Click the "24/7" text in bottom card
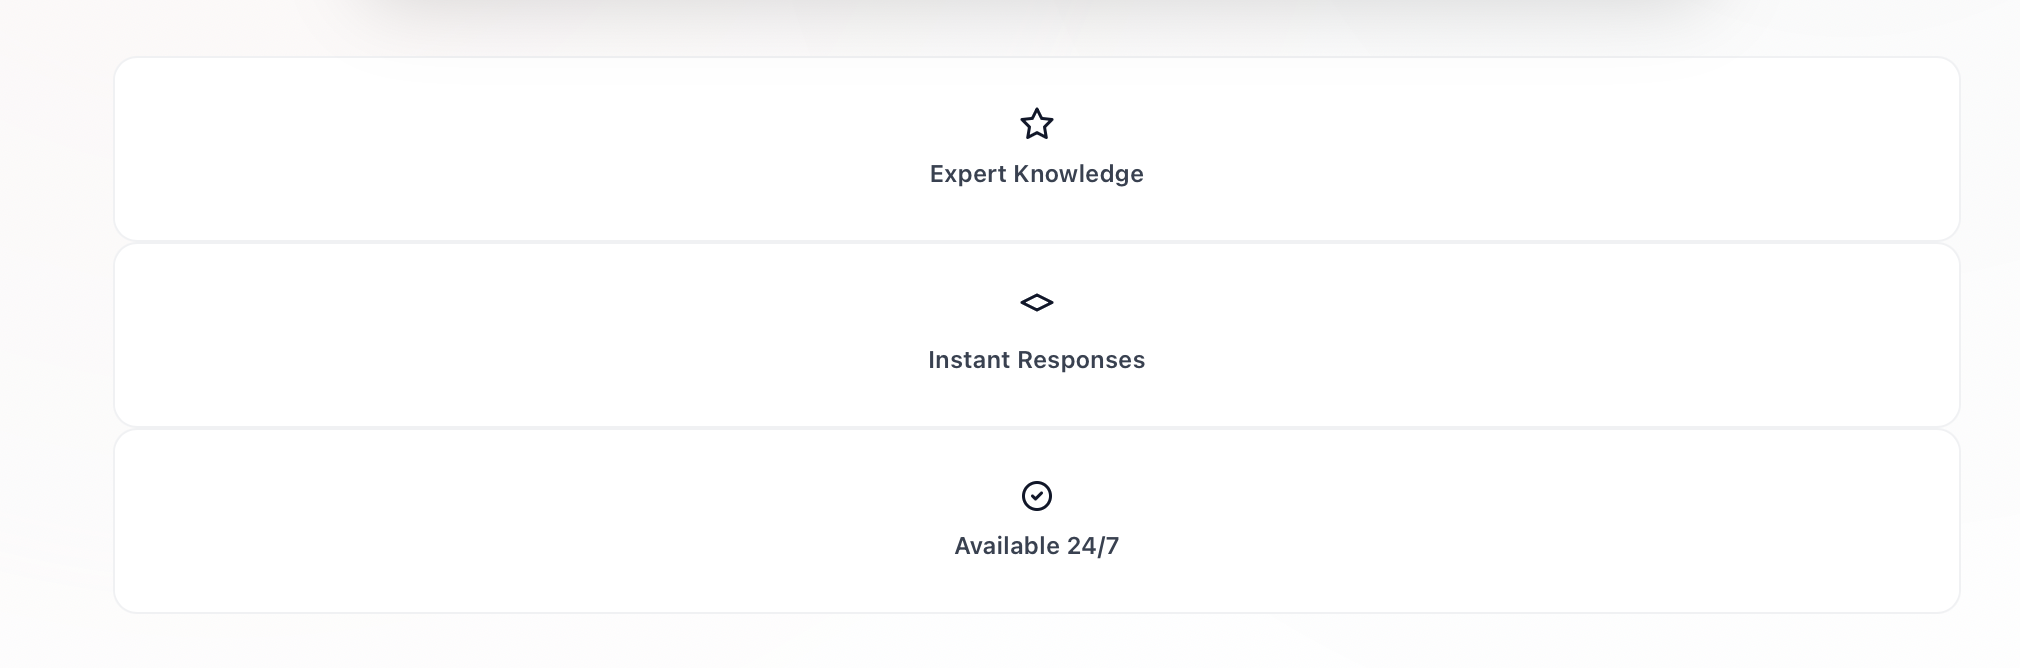The height and width of the screenshot is (668, 2020). click(1093, 546)
